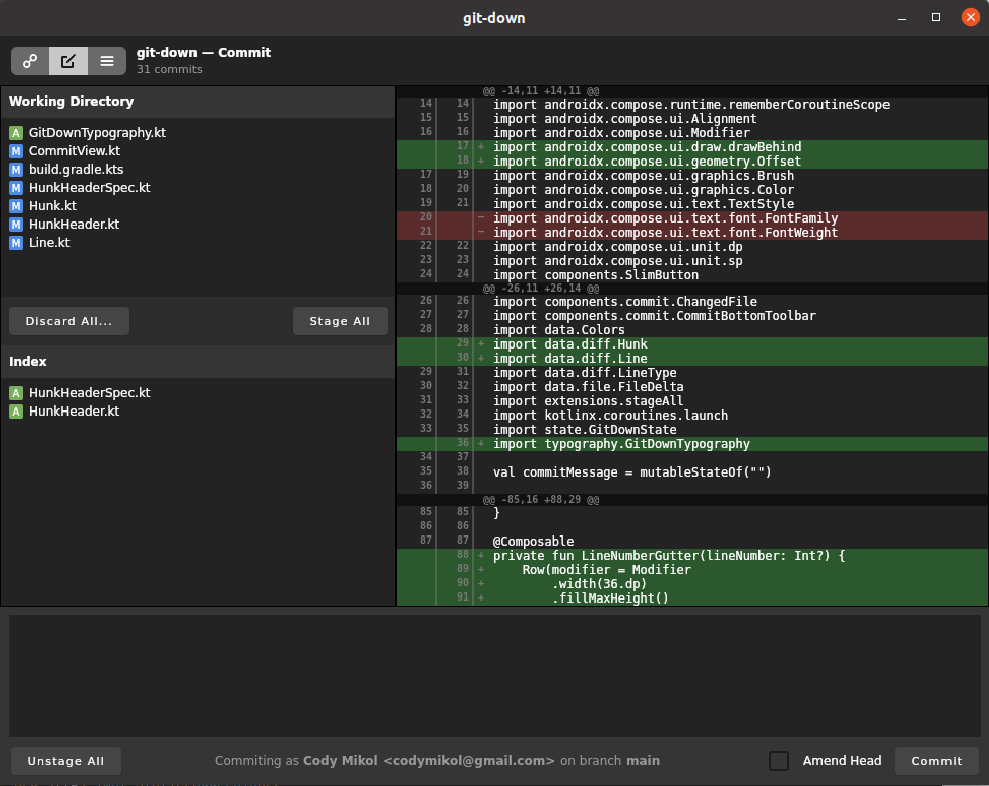
Task: Maximize the git-down window
Action: (936, 18)
